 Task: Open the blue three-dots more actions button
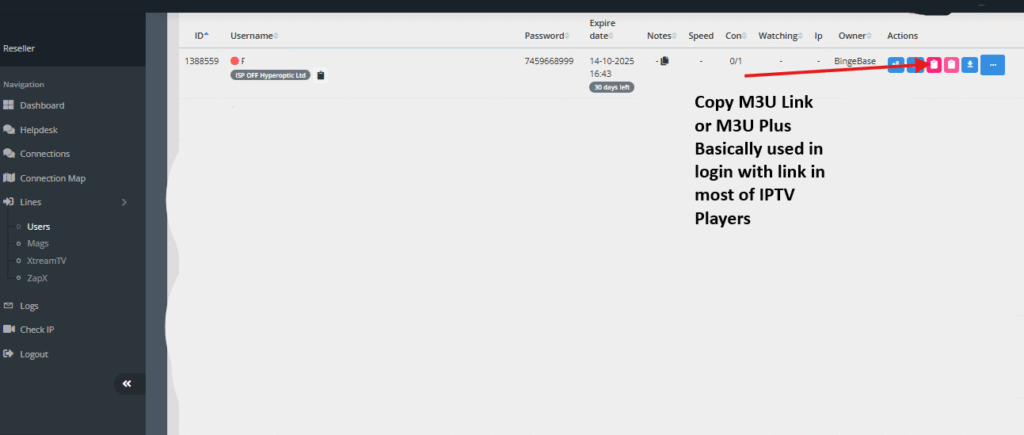pos(993,65)
